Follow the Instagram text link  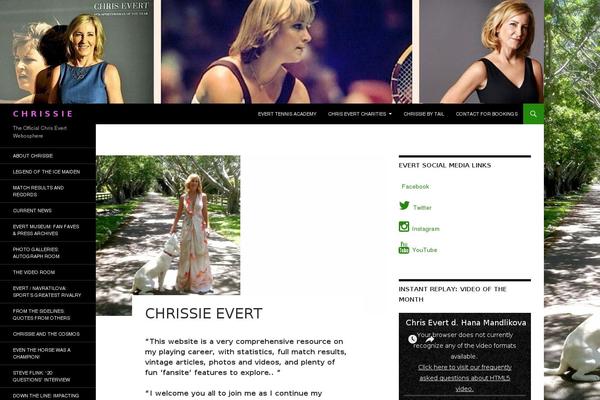(x=426, y=229)
